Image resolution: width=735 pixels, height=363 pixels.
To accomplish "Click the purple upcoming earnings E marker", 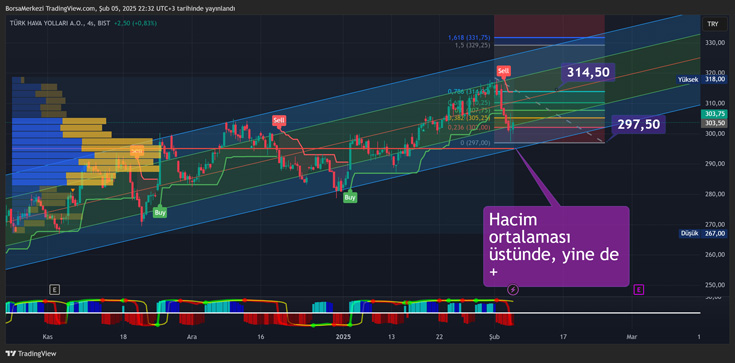I will (638, 289).
